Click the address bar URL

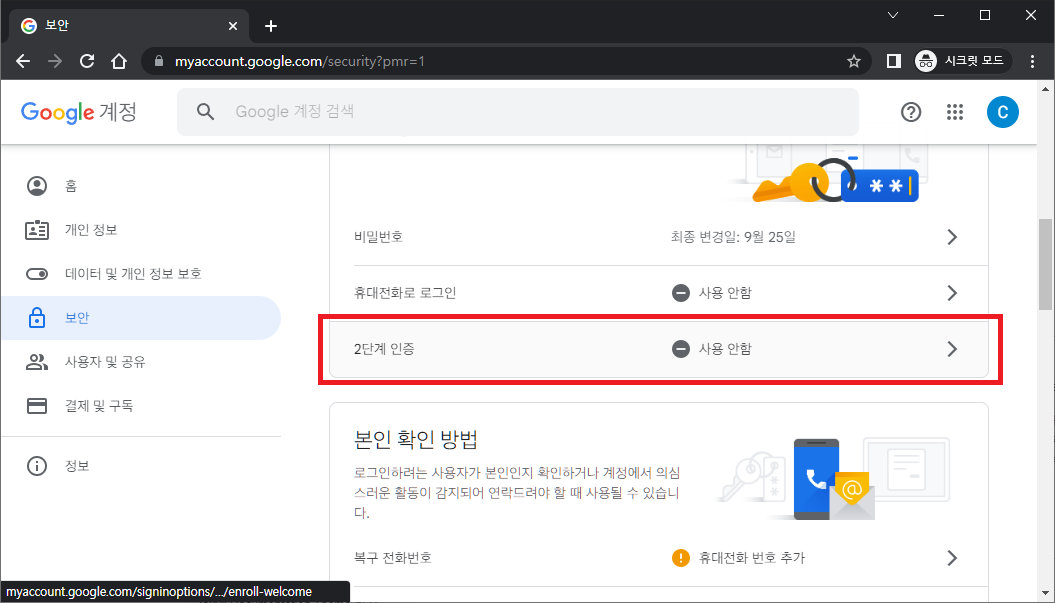[x=300, y=61]
